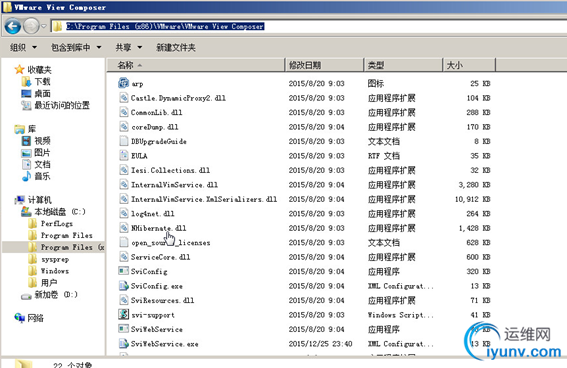Select the EULA RTF document icon
The height and width of the screenshot is (368, 567).
pyautogui.click(x=124, y=155)
